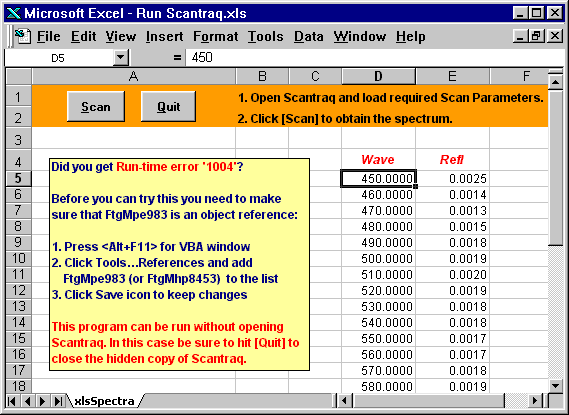569x415 pixels.
Task: Click the Select All corner box
Action: tap(19, 77)
